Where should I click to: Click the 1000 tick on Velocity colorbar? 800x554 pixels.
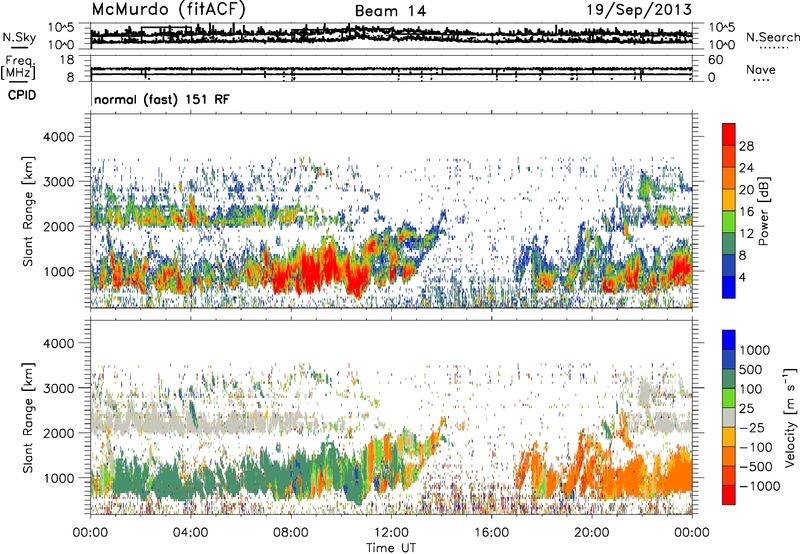755,350
